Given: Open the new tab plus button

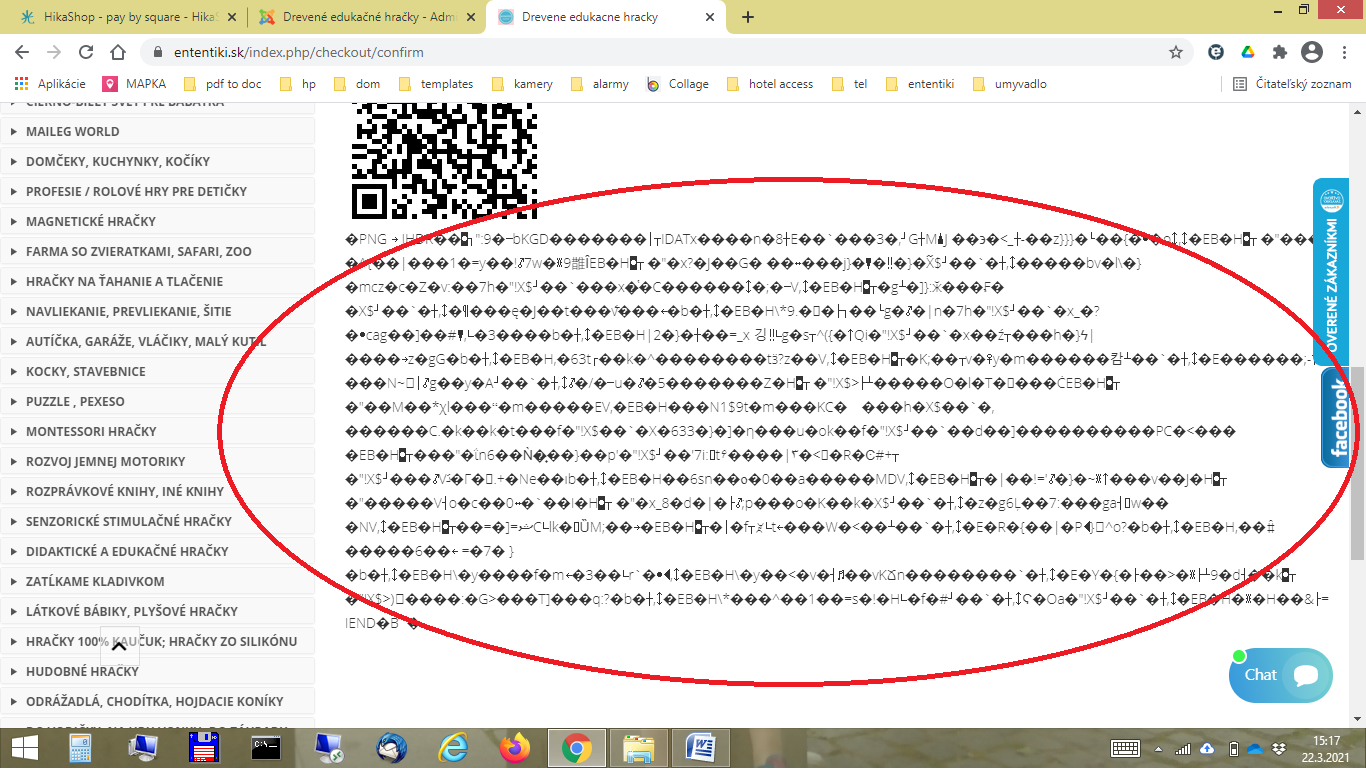Looking at the screenshot, I should point(748,17).
